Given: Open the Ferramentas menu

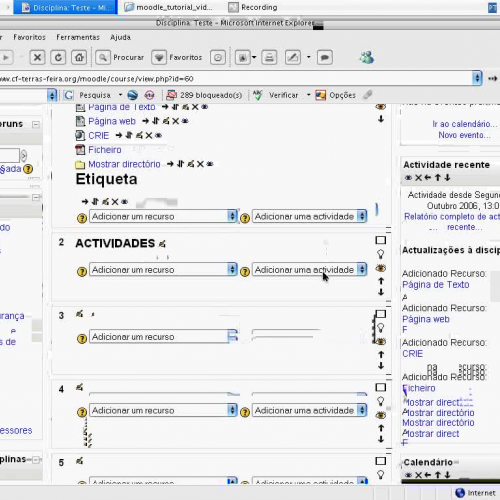Looking at the screenshot, I should [78, 37].
